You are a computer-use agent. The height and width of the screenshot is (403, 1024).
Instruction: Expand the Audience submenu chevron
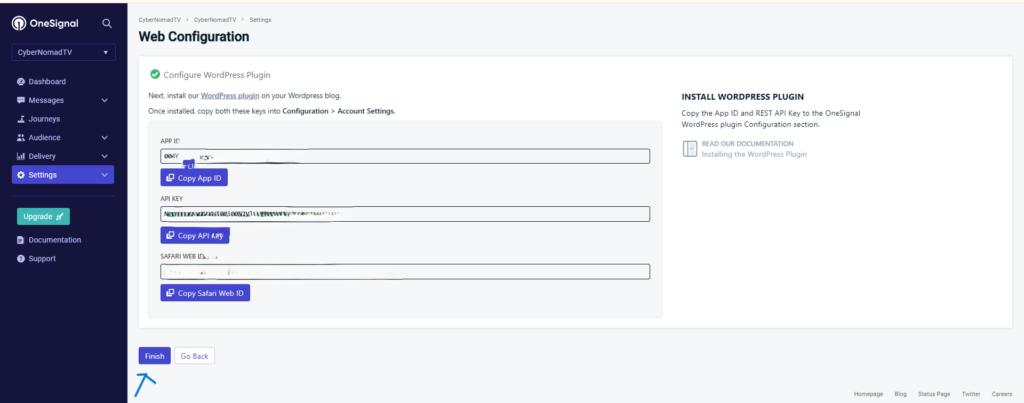(105, 138)
